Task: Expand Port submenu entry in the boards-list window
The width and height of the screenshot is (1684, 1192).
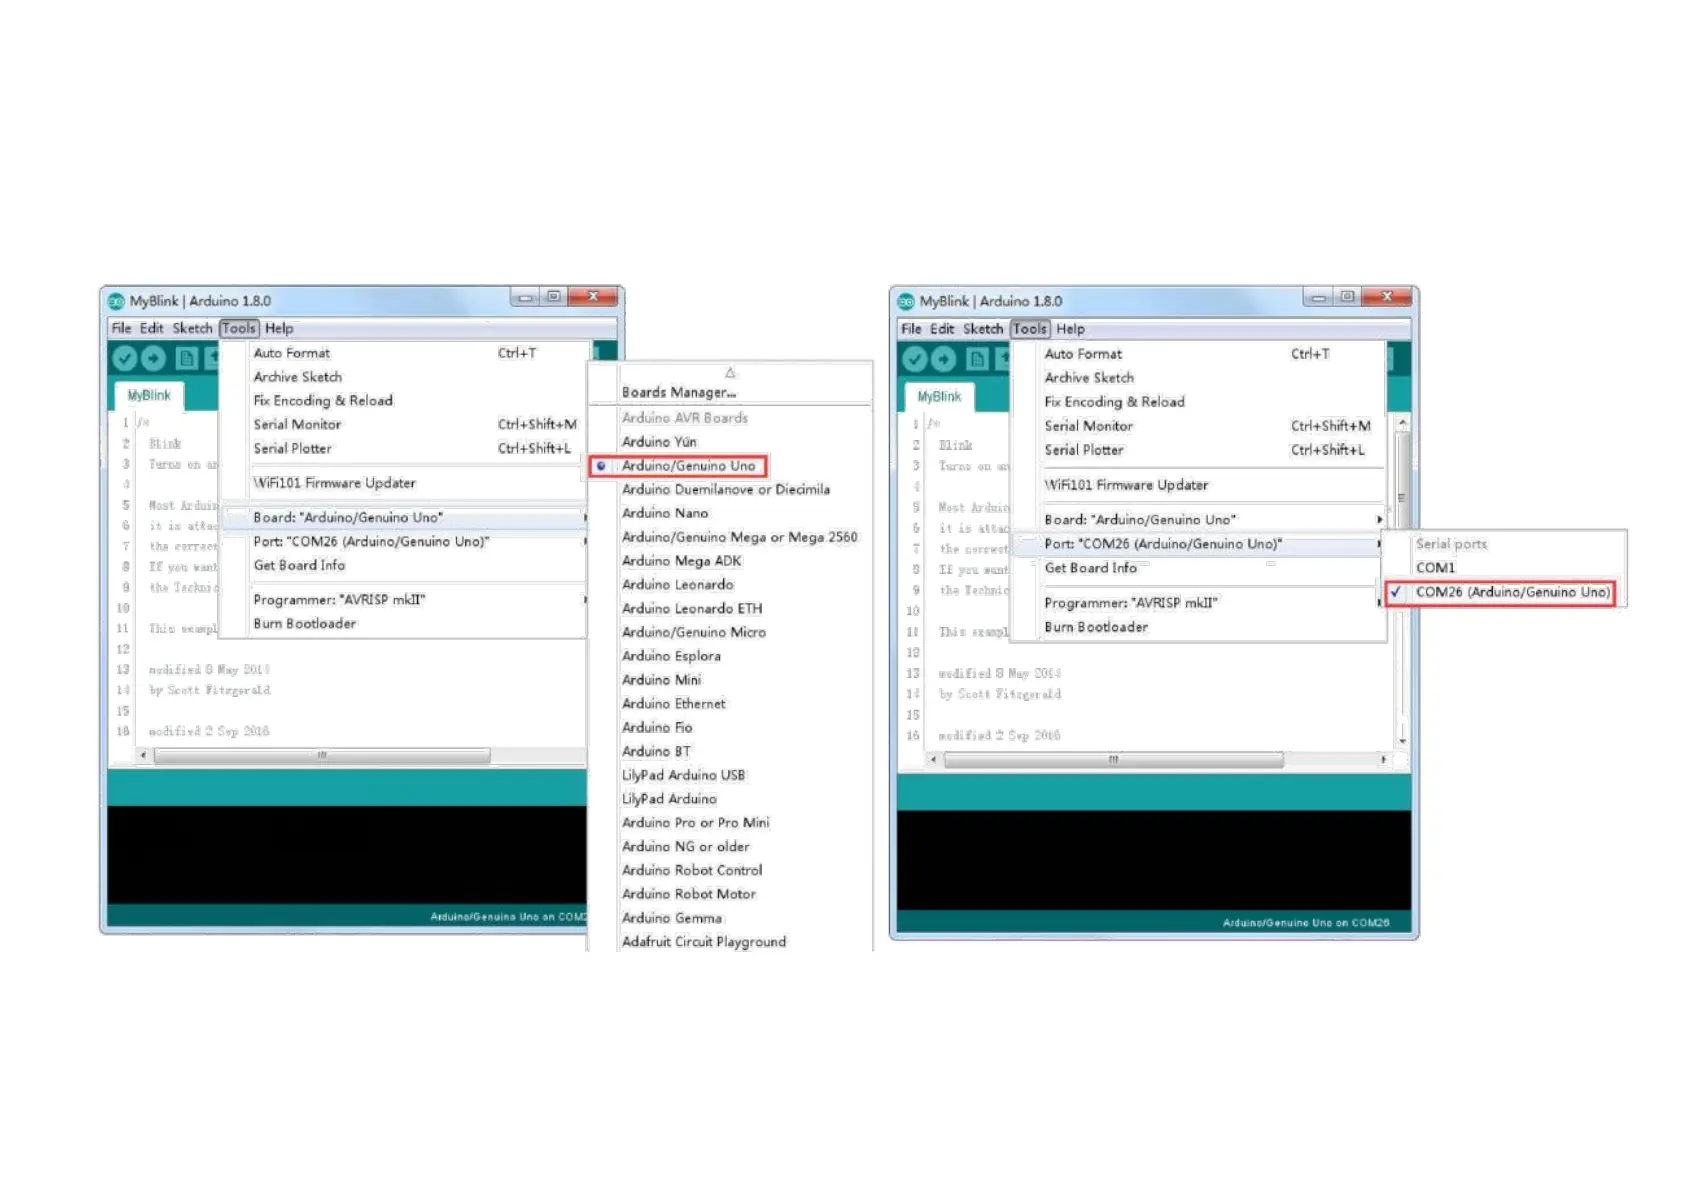Action: click(403, 542)
